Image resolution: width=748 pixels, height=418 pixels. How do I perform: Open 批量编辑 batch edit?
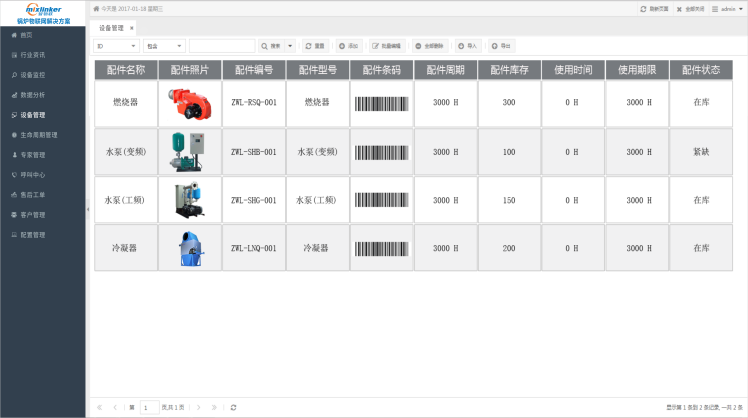pos(387,46)
